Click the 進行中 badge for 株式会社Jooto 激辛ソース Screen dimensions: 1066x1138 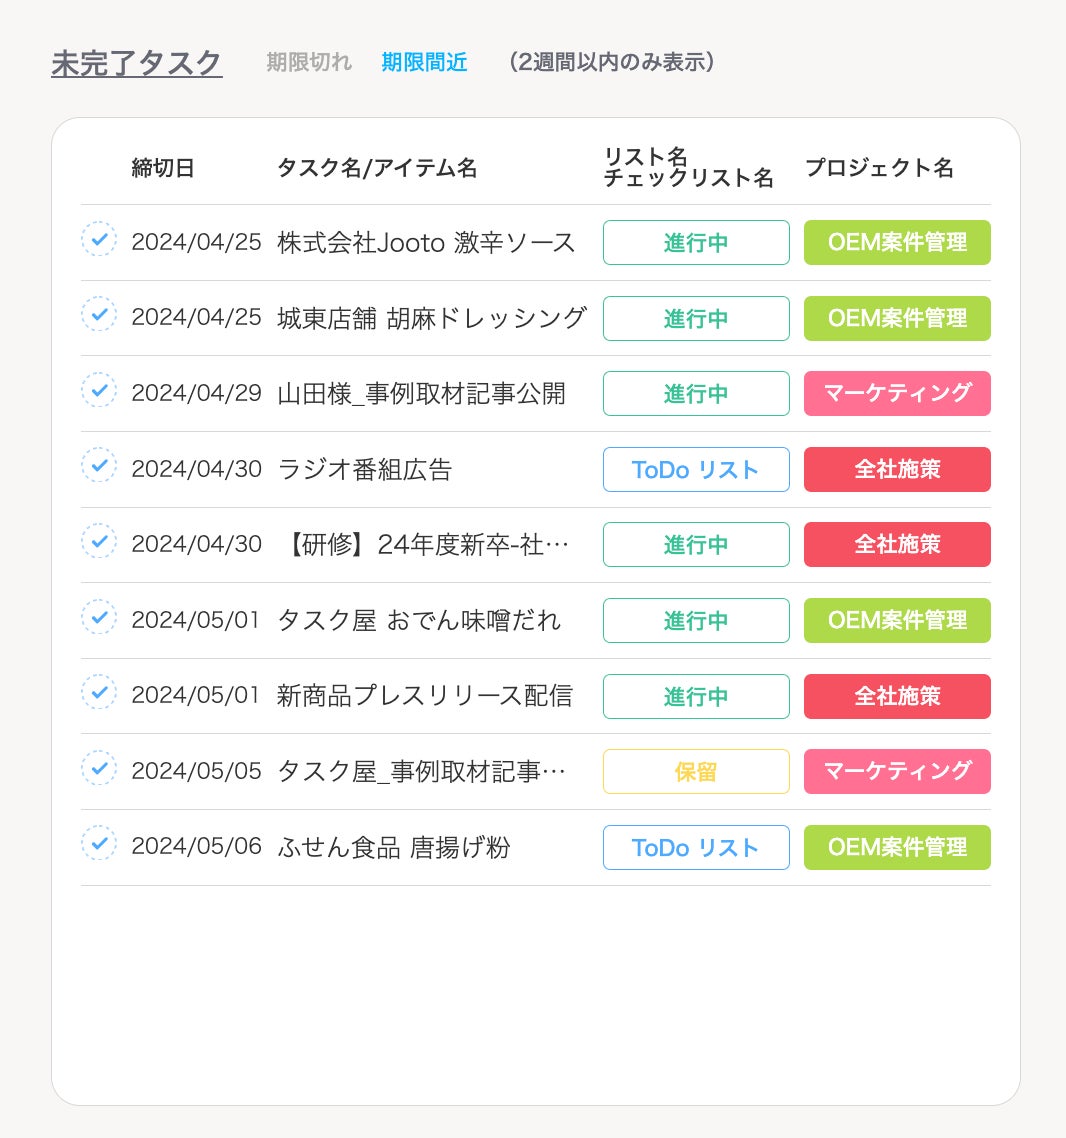(696, 243)
